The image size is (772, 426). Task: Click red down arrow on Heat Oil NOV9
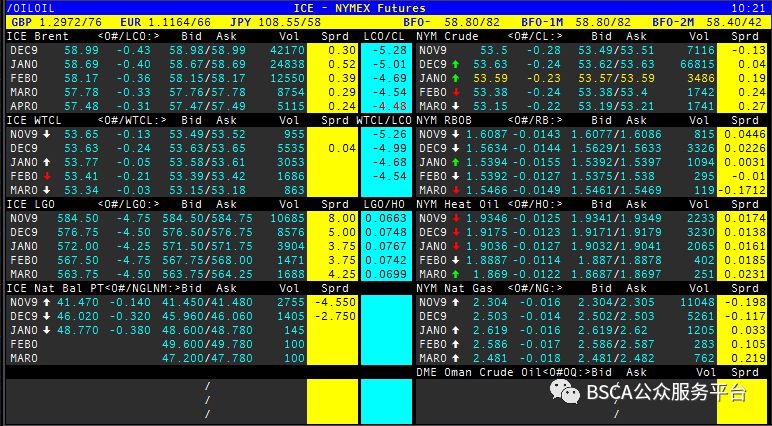[455, 218]
